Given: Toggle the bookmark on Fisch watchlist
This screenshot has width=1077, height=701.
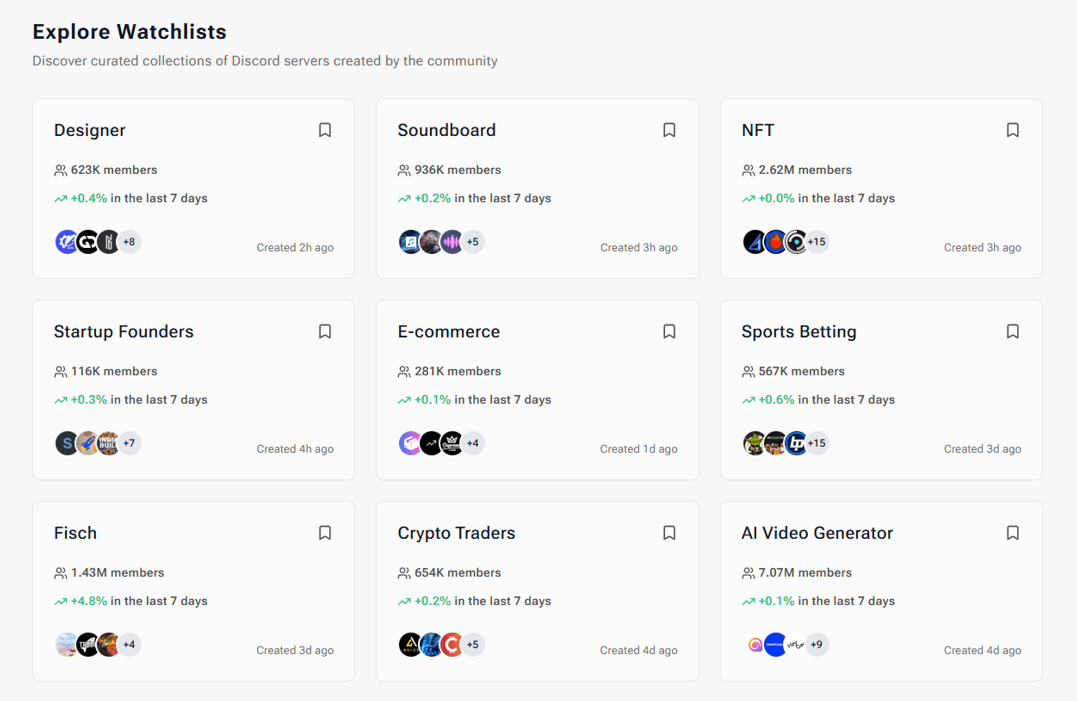Looking at the screenshot, I should 324,532.
